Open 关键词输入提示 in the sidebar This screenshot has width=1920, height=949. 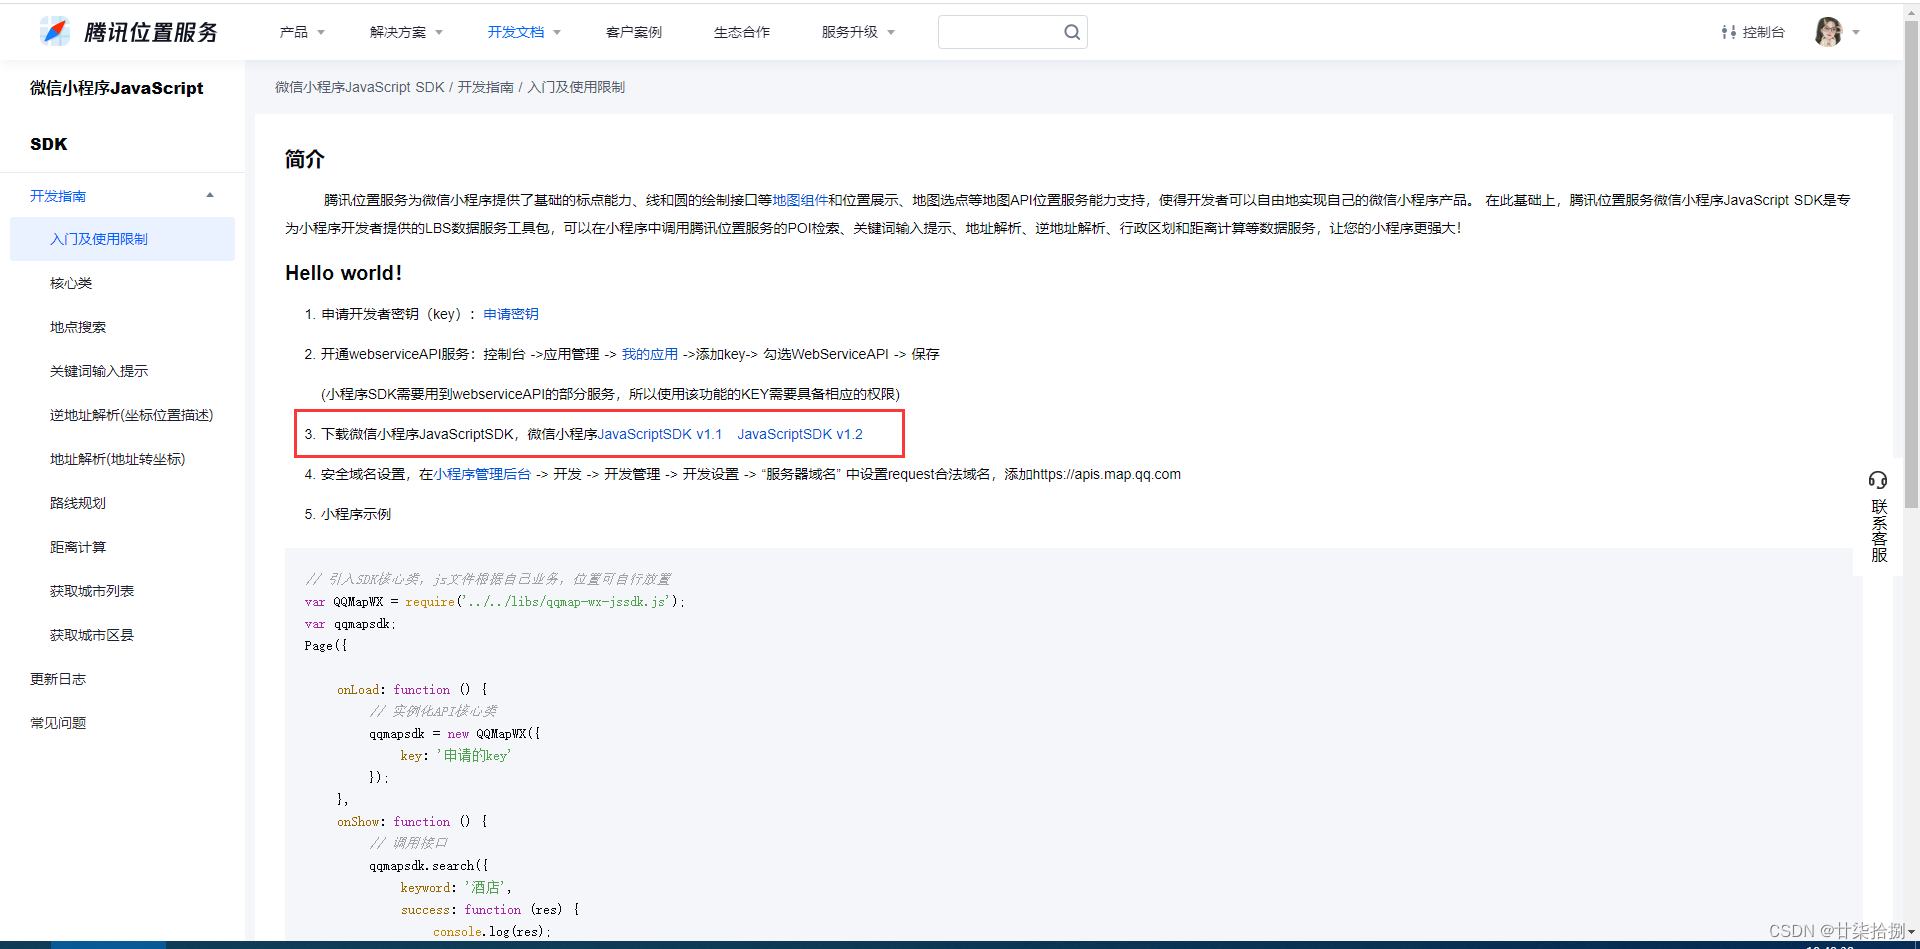(99, 371)
